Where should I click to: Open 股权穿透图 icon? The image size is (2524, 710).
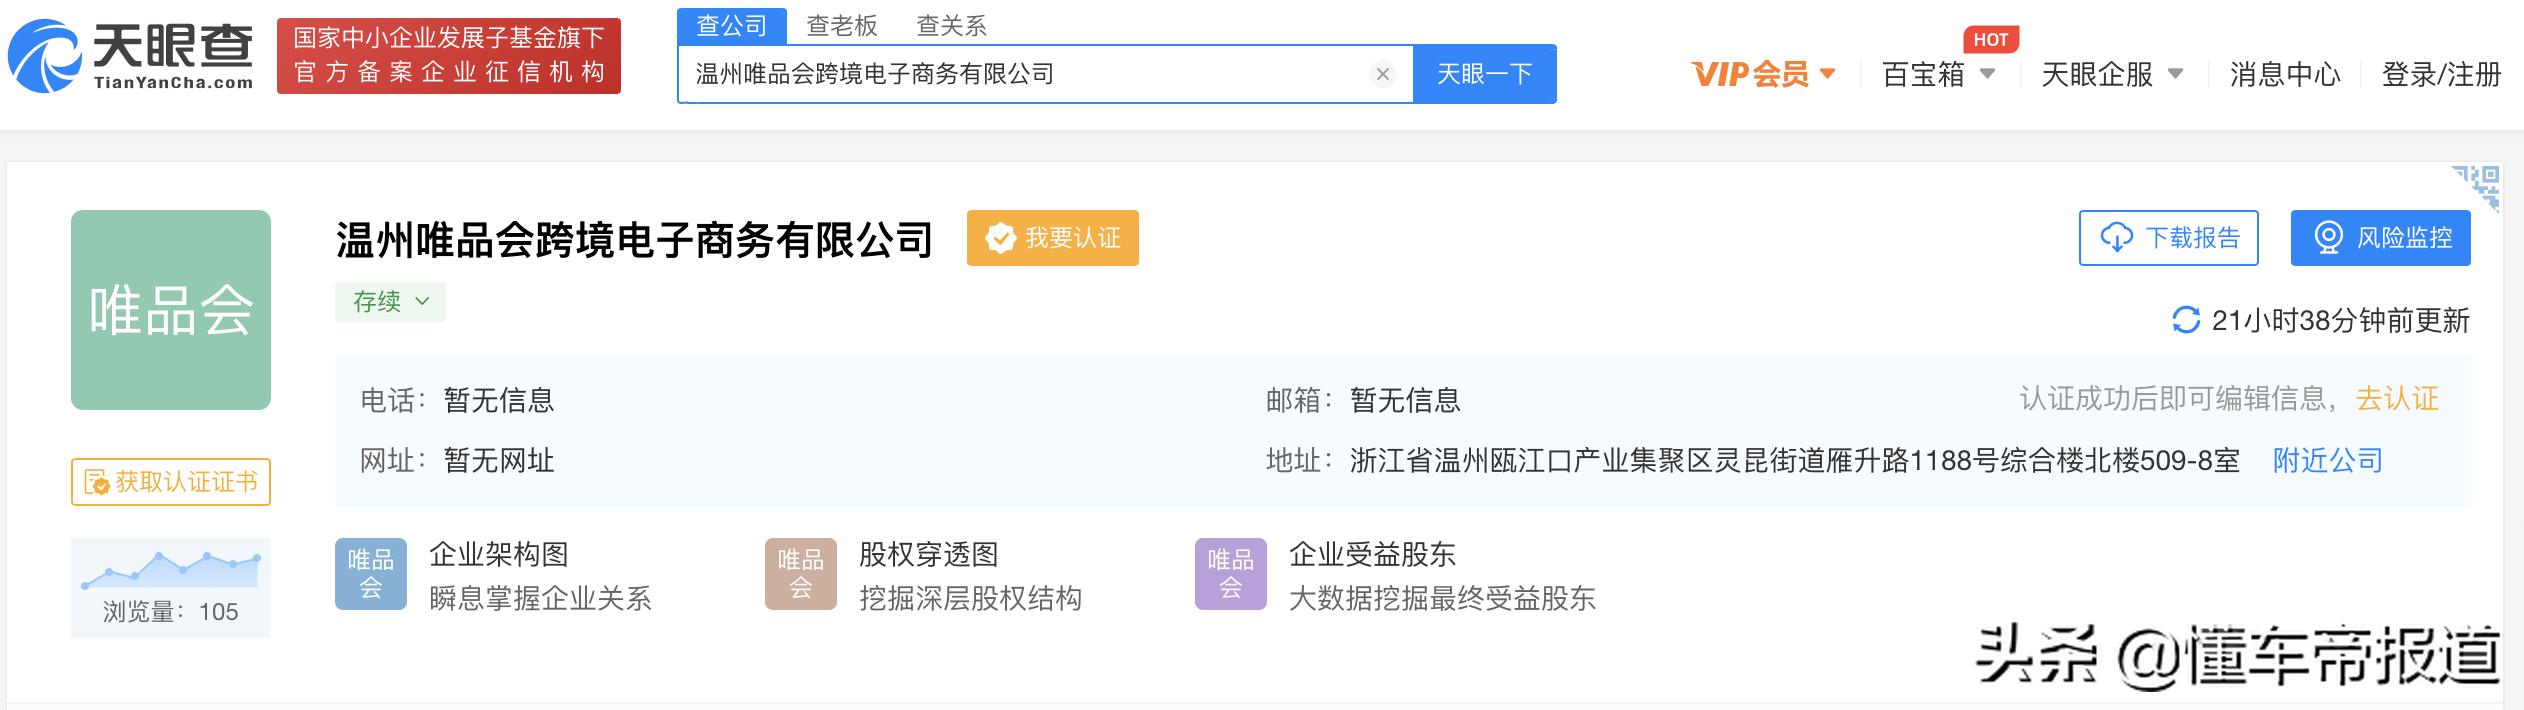pyautogui.click(x=801, y=574)
